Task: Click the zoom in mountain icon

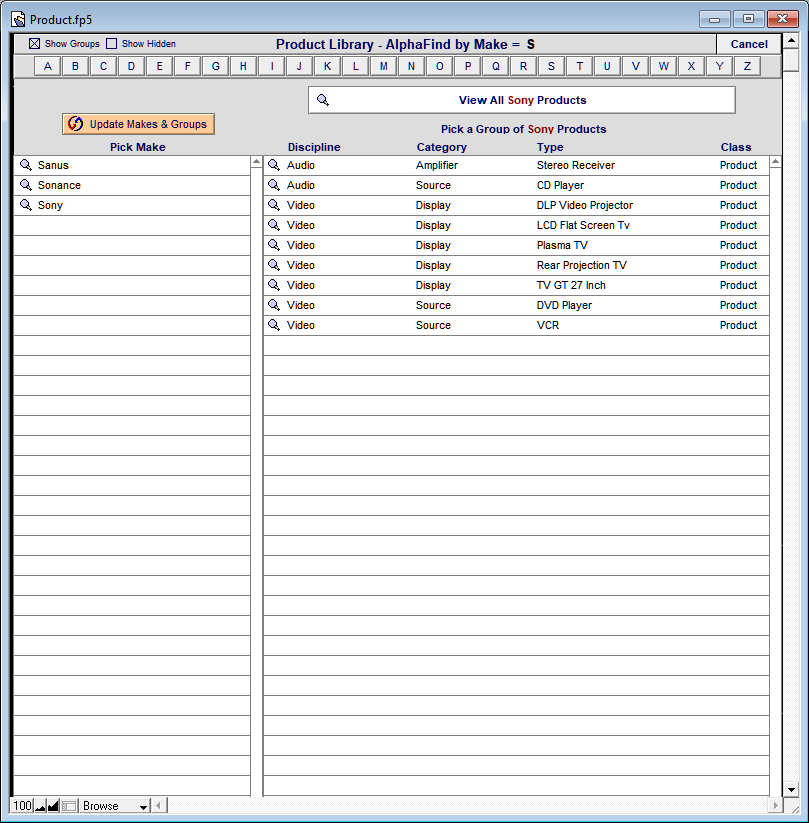Action: click(53, 806)
